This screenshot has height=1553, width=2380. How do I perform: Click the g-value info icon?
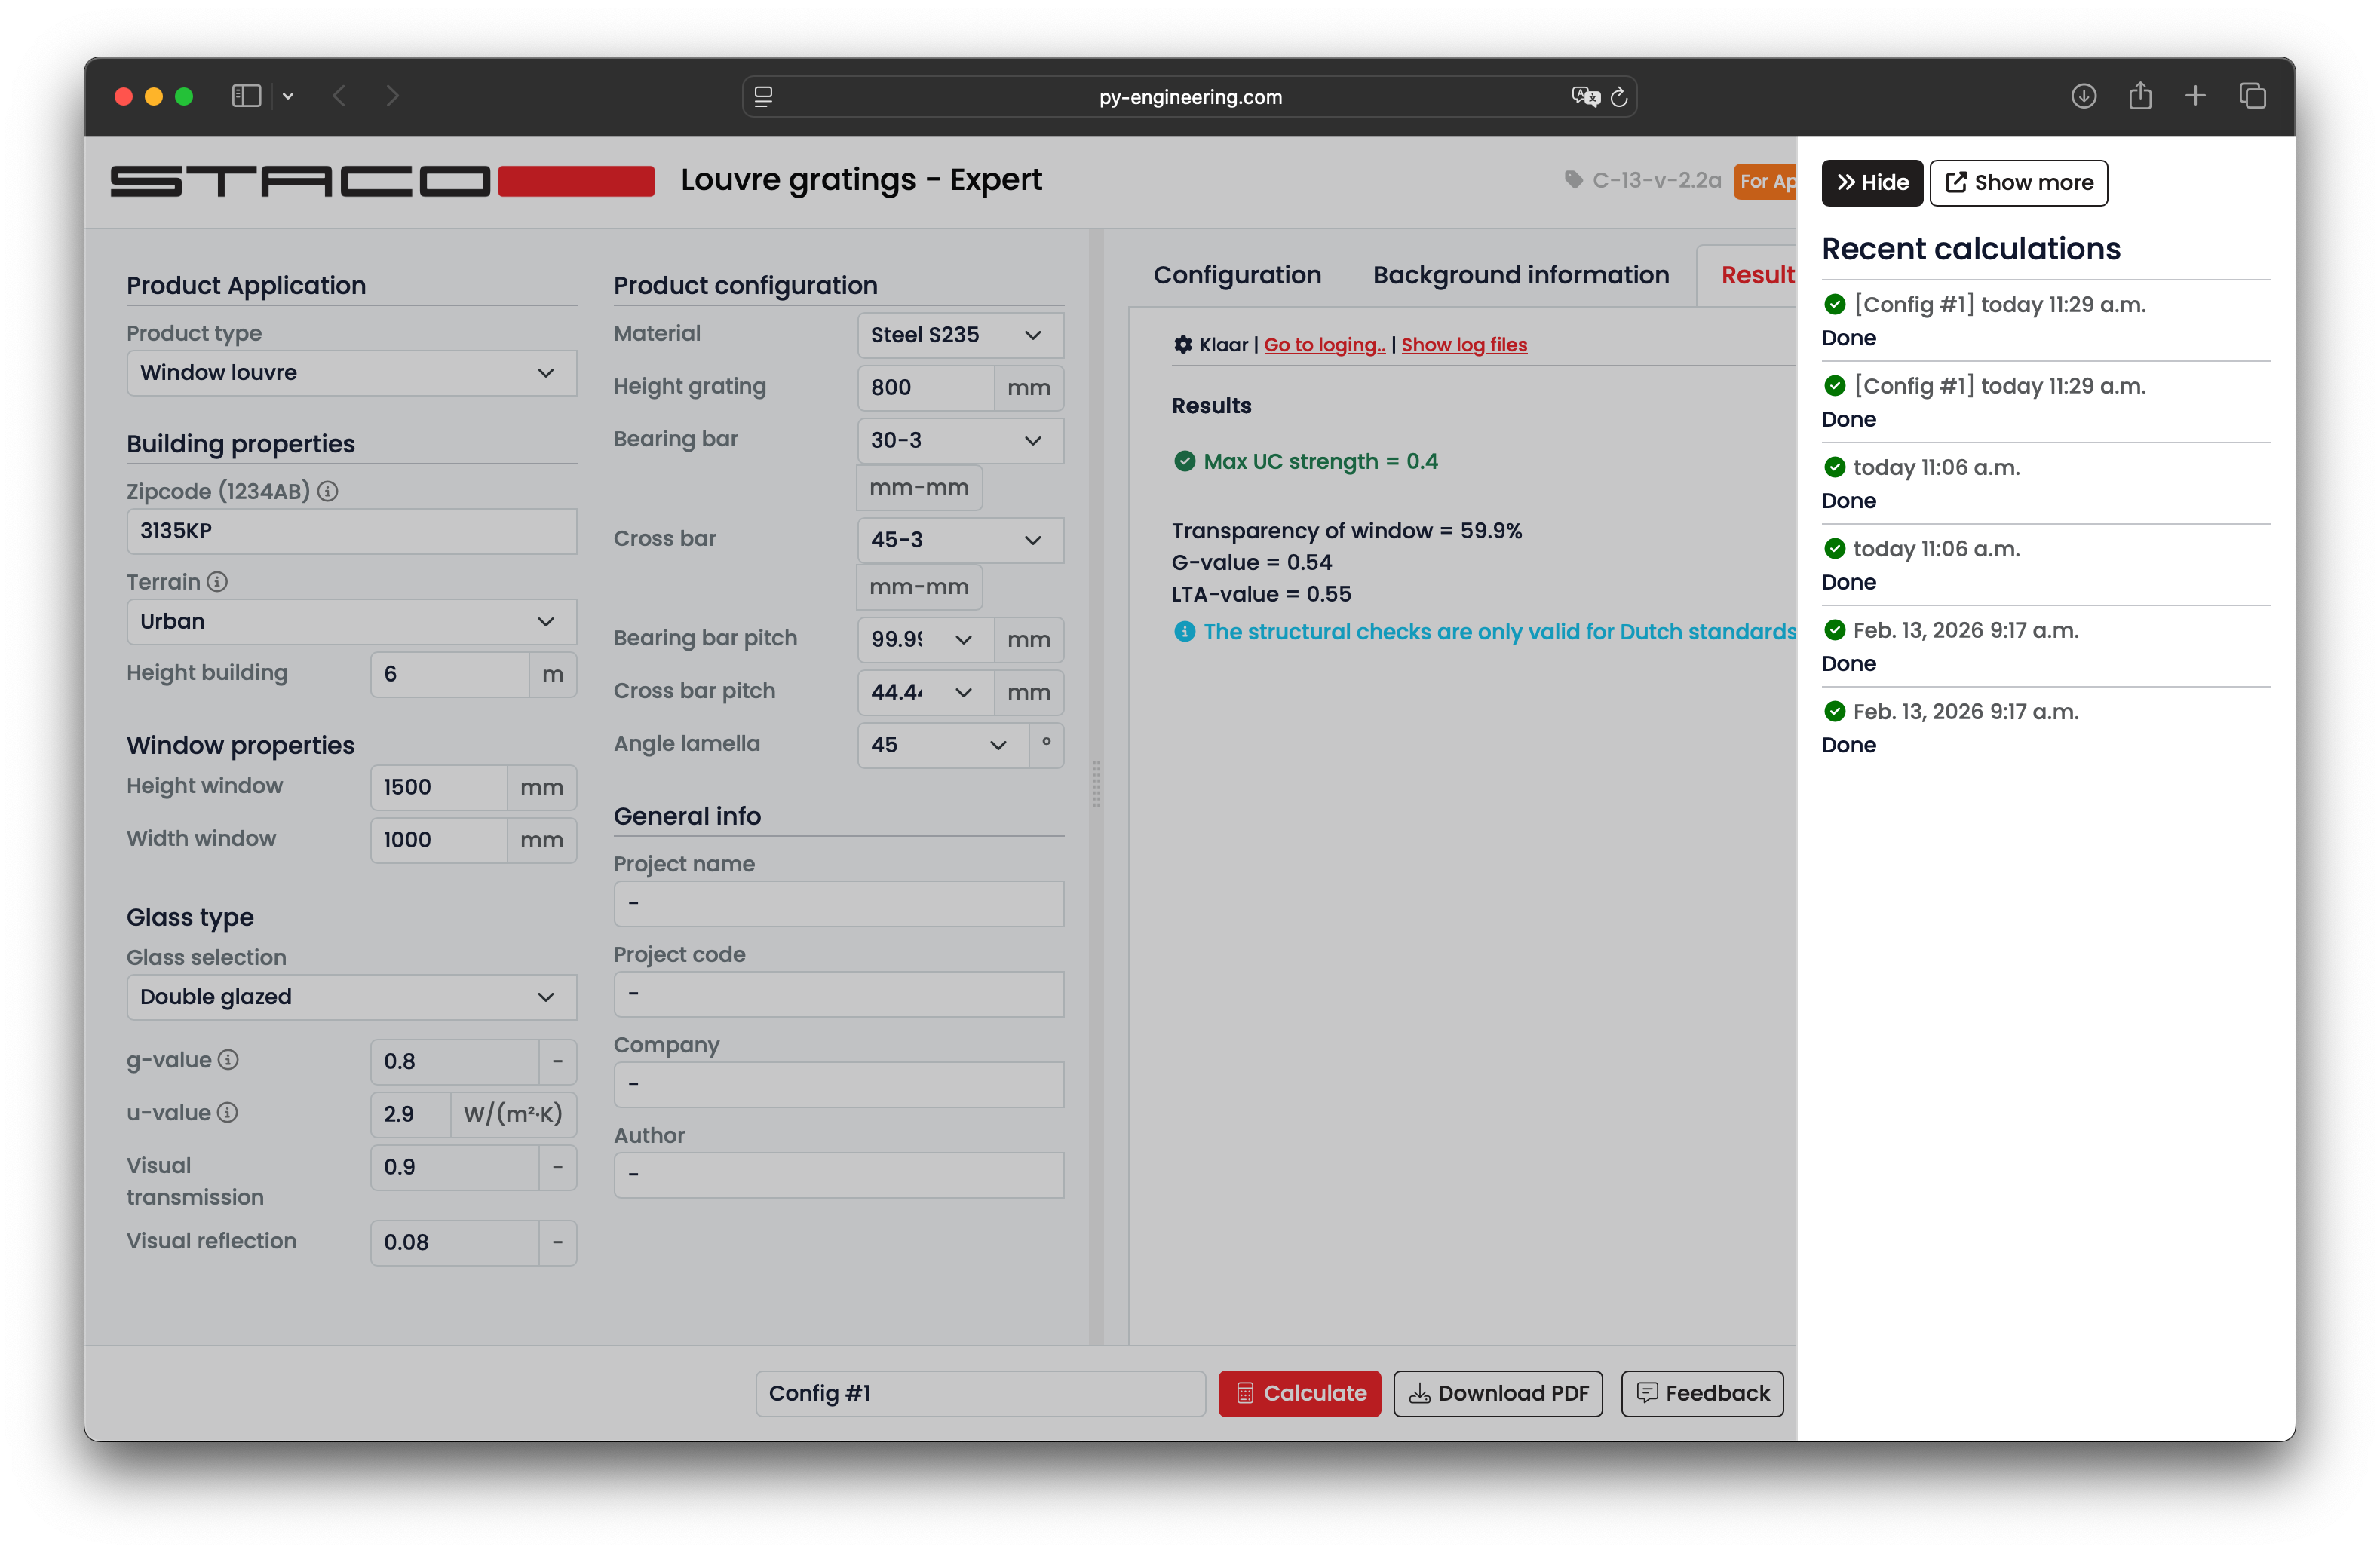coord(228,1060)
